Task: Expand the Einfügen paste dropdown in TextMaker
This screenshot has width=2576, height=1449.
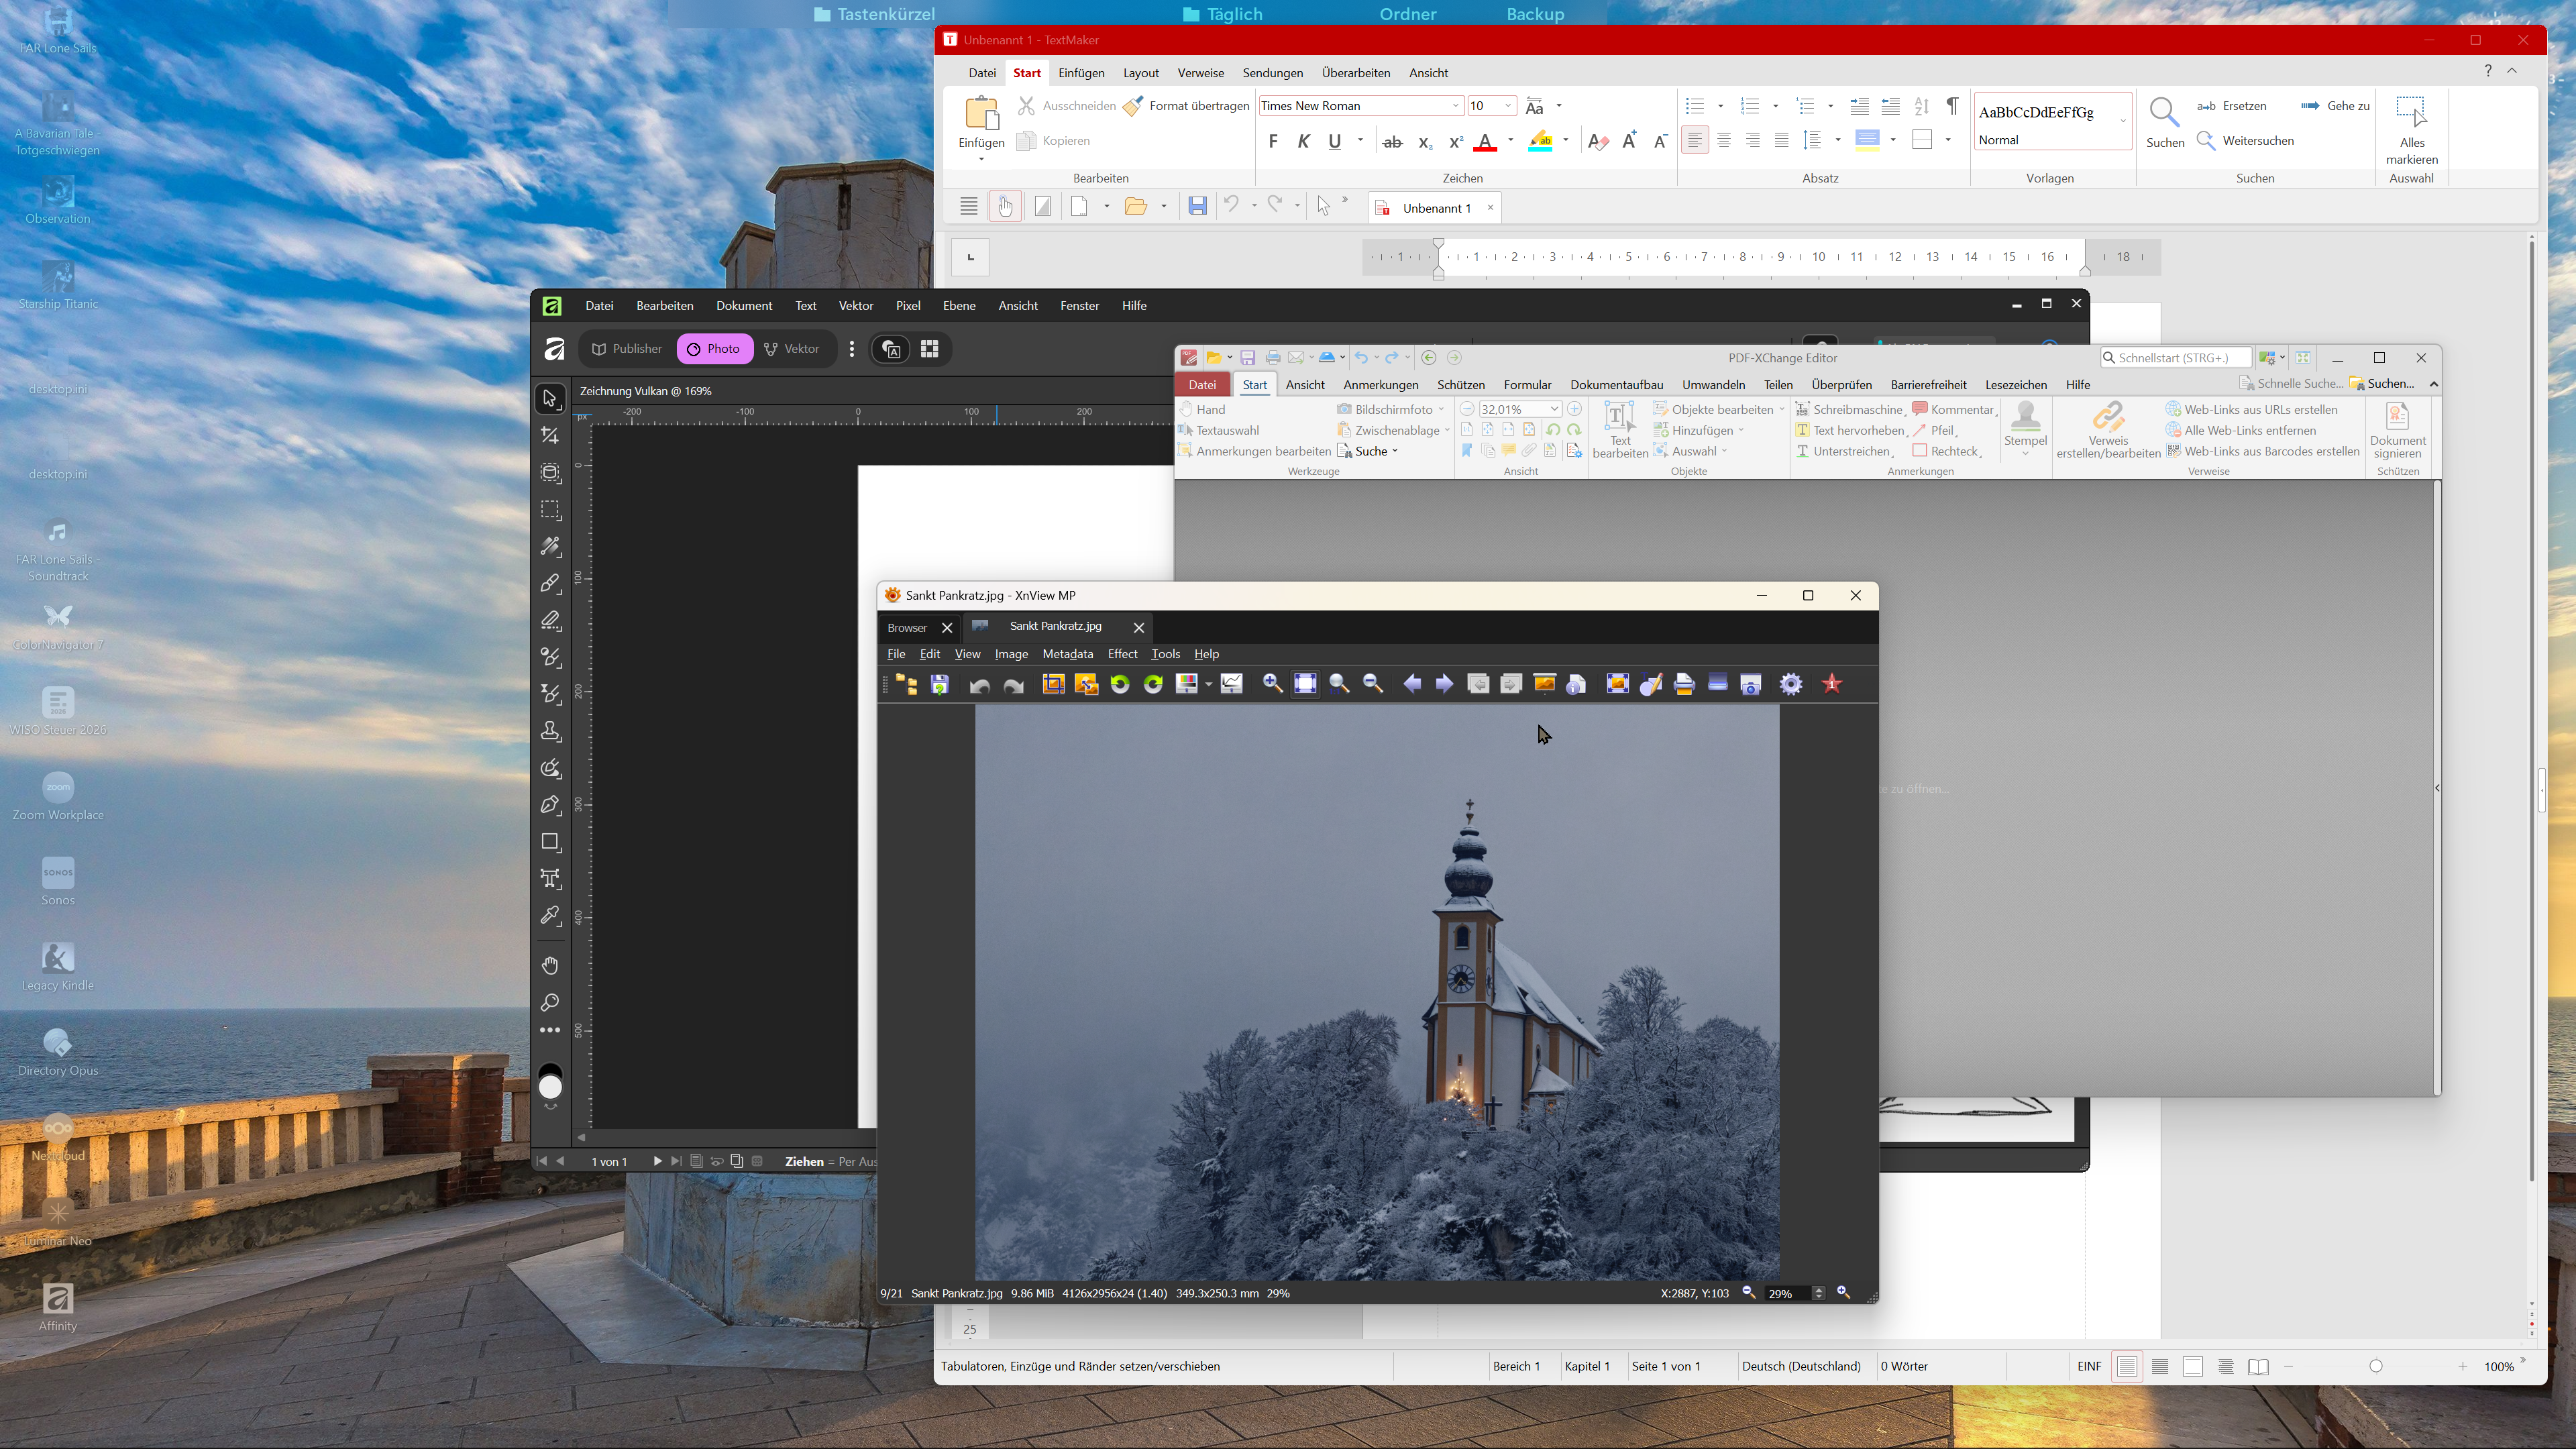Action: coord(981,159)
